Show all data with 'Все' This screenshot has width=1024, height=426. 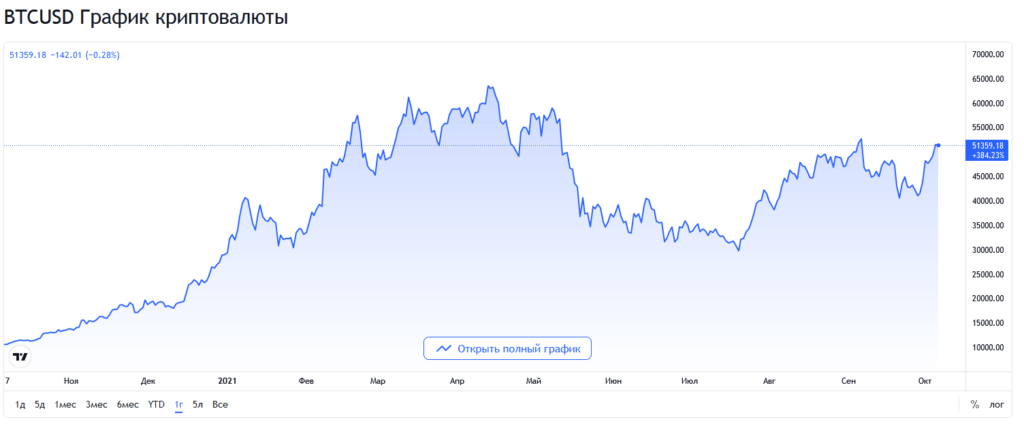click(220, 404)
